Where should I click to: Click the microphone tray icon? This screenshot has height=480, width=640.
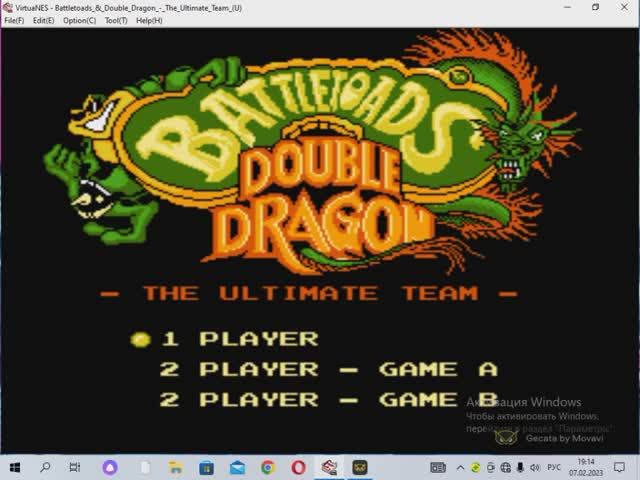click(x=520, y=467)
